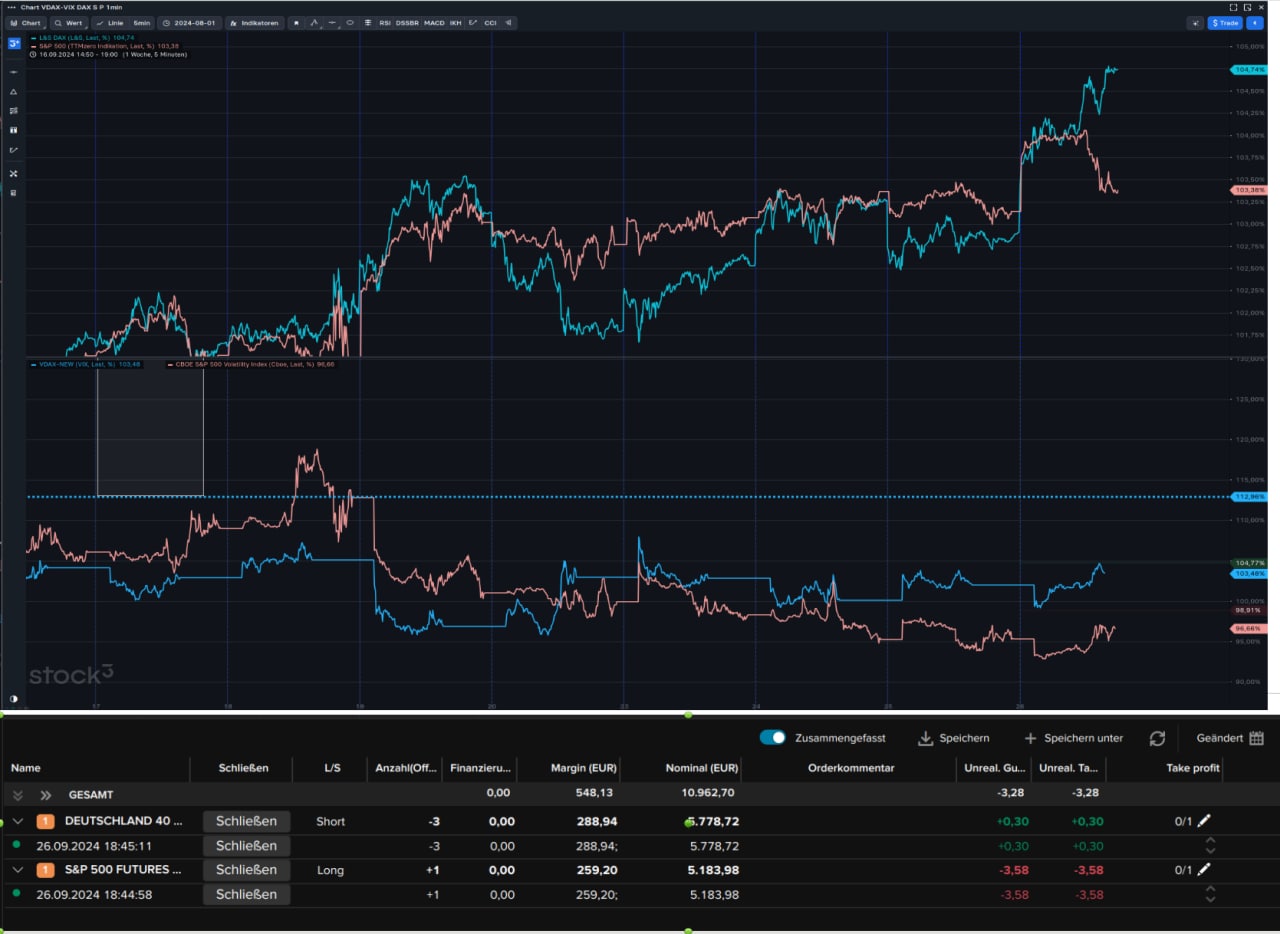Click the blue Trade button
Viewport: 1280px width, 934px height.
click(x=1224, y=22)
